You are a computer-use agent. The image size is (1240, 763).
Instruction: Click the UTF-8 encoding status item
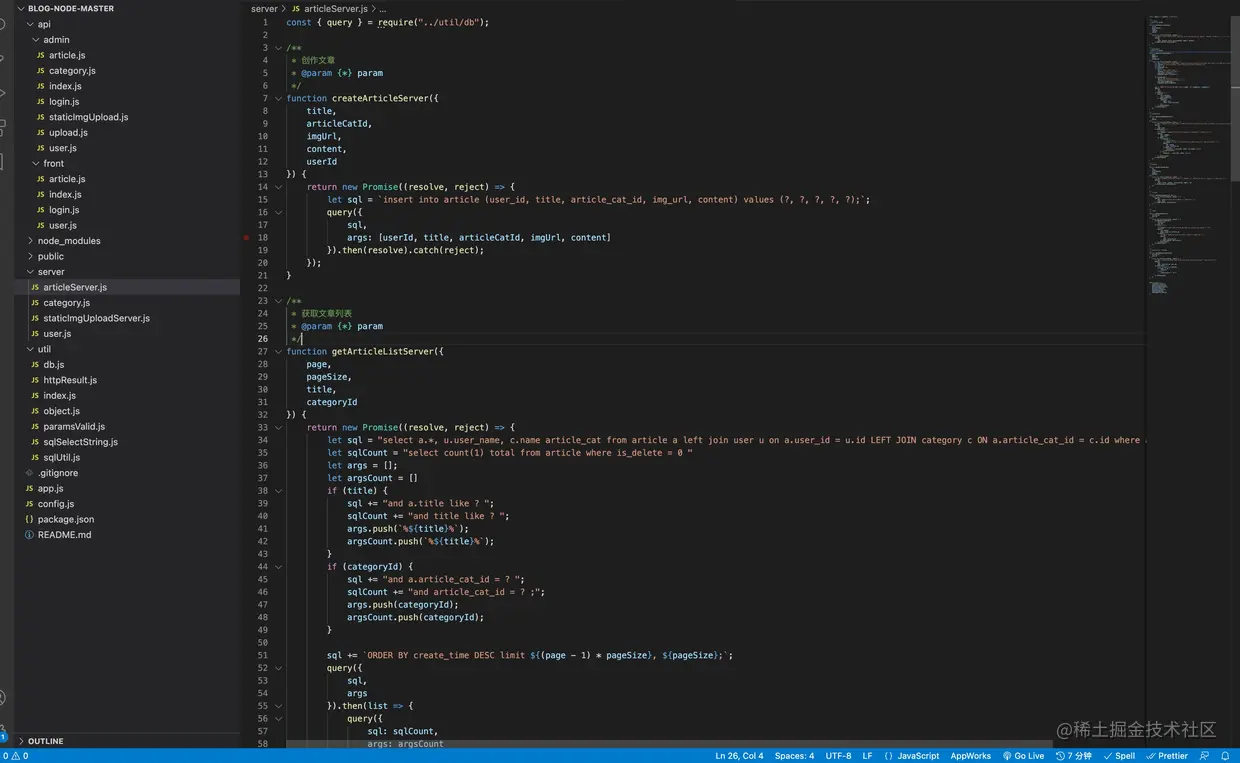click(839, 756)
